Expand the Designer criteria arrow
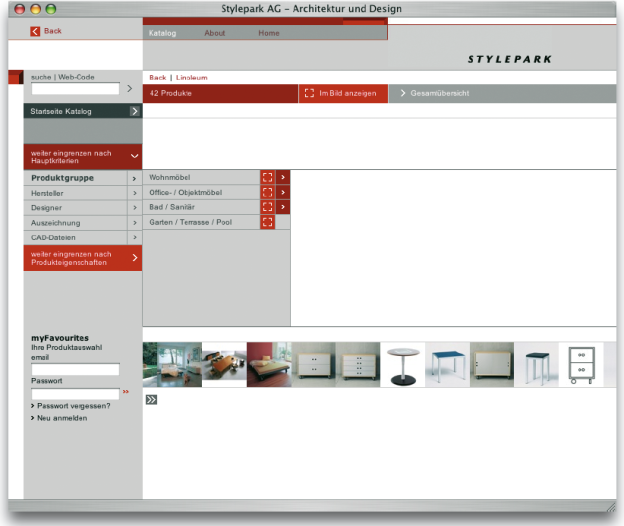The width and height of the screenshot is (624, 526). (x=135, y=208)
